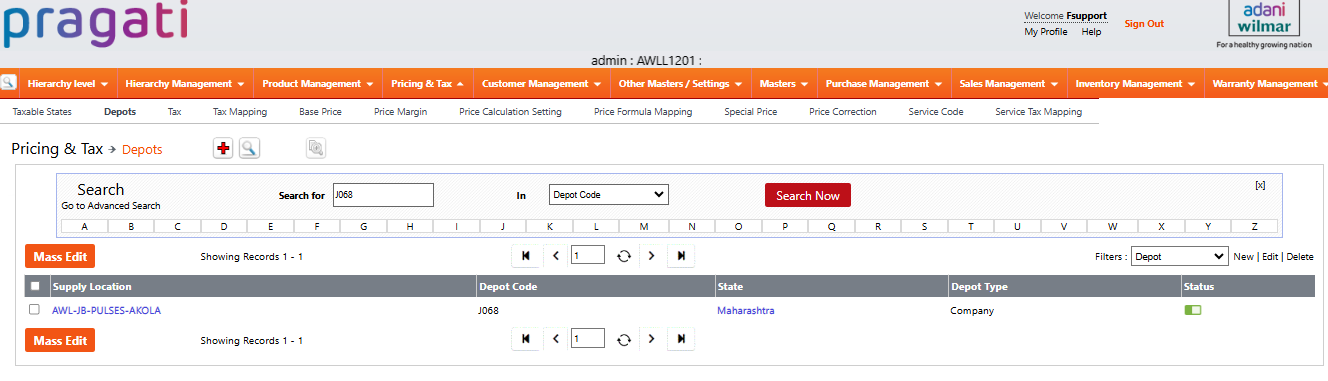Click the bottom Mass Edit button
This screenshot has width=1328, height=381.
pyautogui.click(x=60, y=341)
